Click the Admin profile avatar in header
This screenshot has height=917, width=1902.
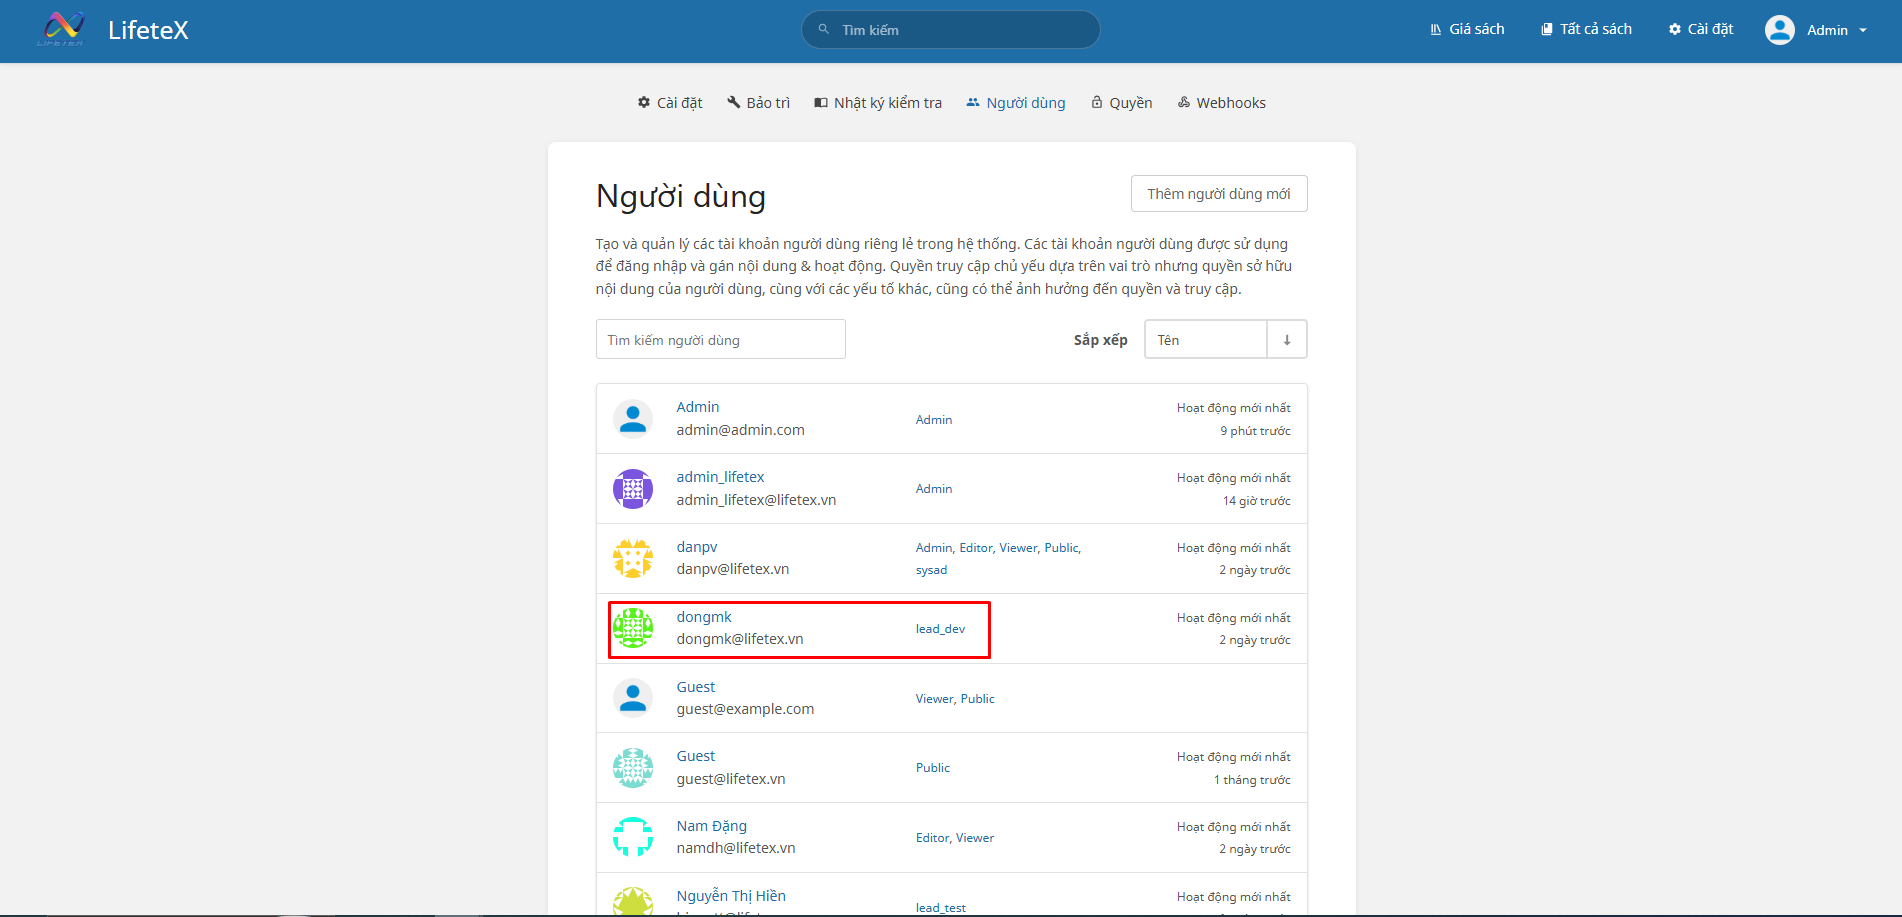click(x=1779, y=30)
